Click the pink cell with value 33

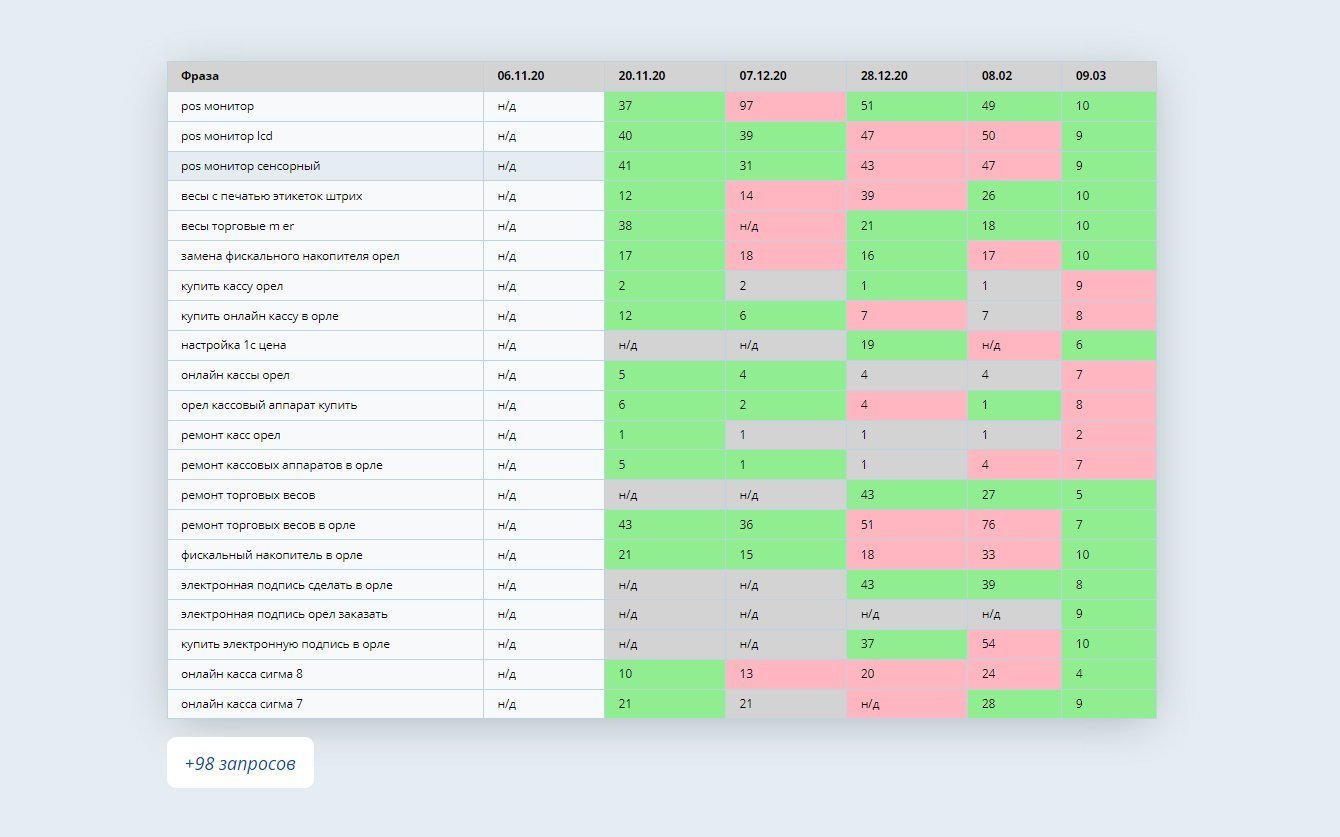pyautogui.click(x=1014, y=555)
